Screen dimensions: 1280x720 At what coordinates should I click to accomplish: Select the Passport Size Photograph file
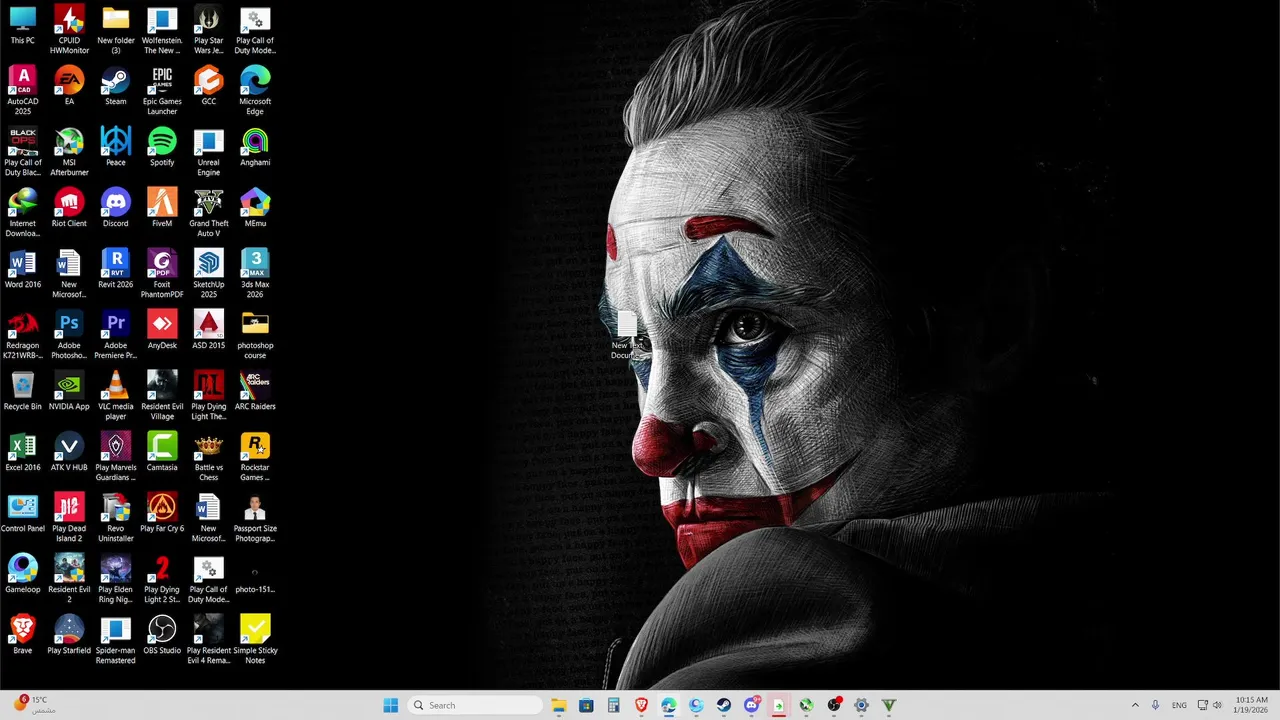click(255, 518)
